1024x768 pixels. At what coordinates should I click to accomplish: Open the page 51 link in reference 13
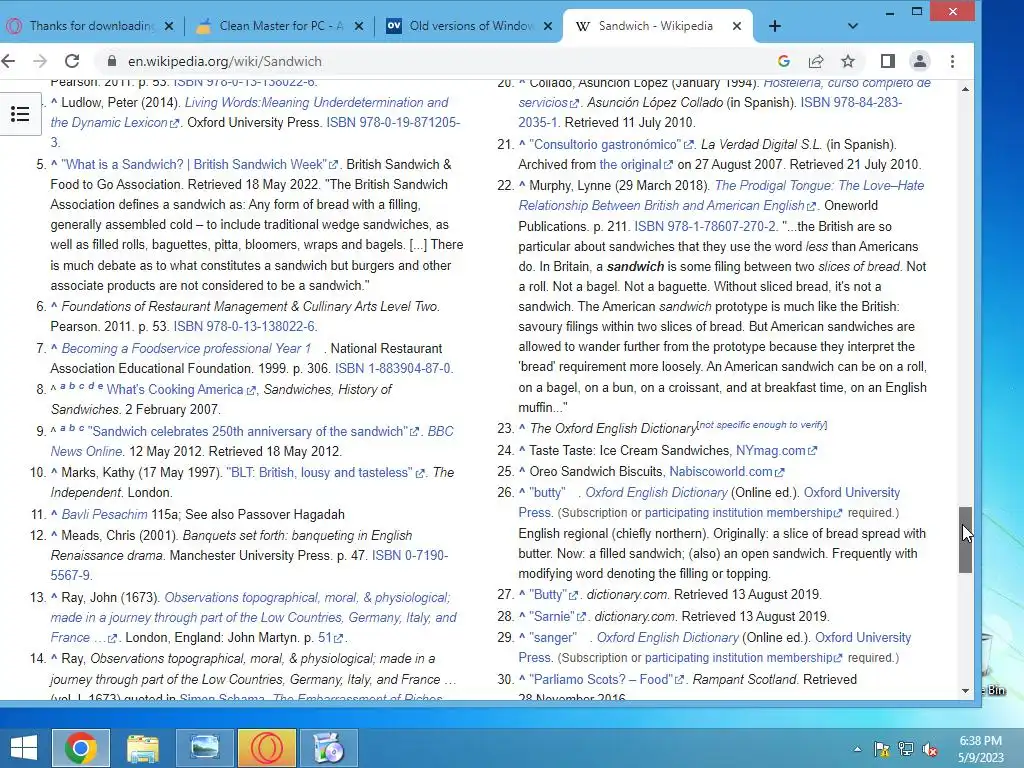point(325,638)
